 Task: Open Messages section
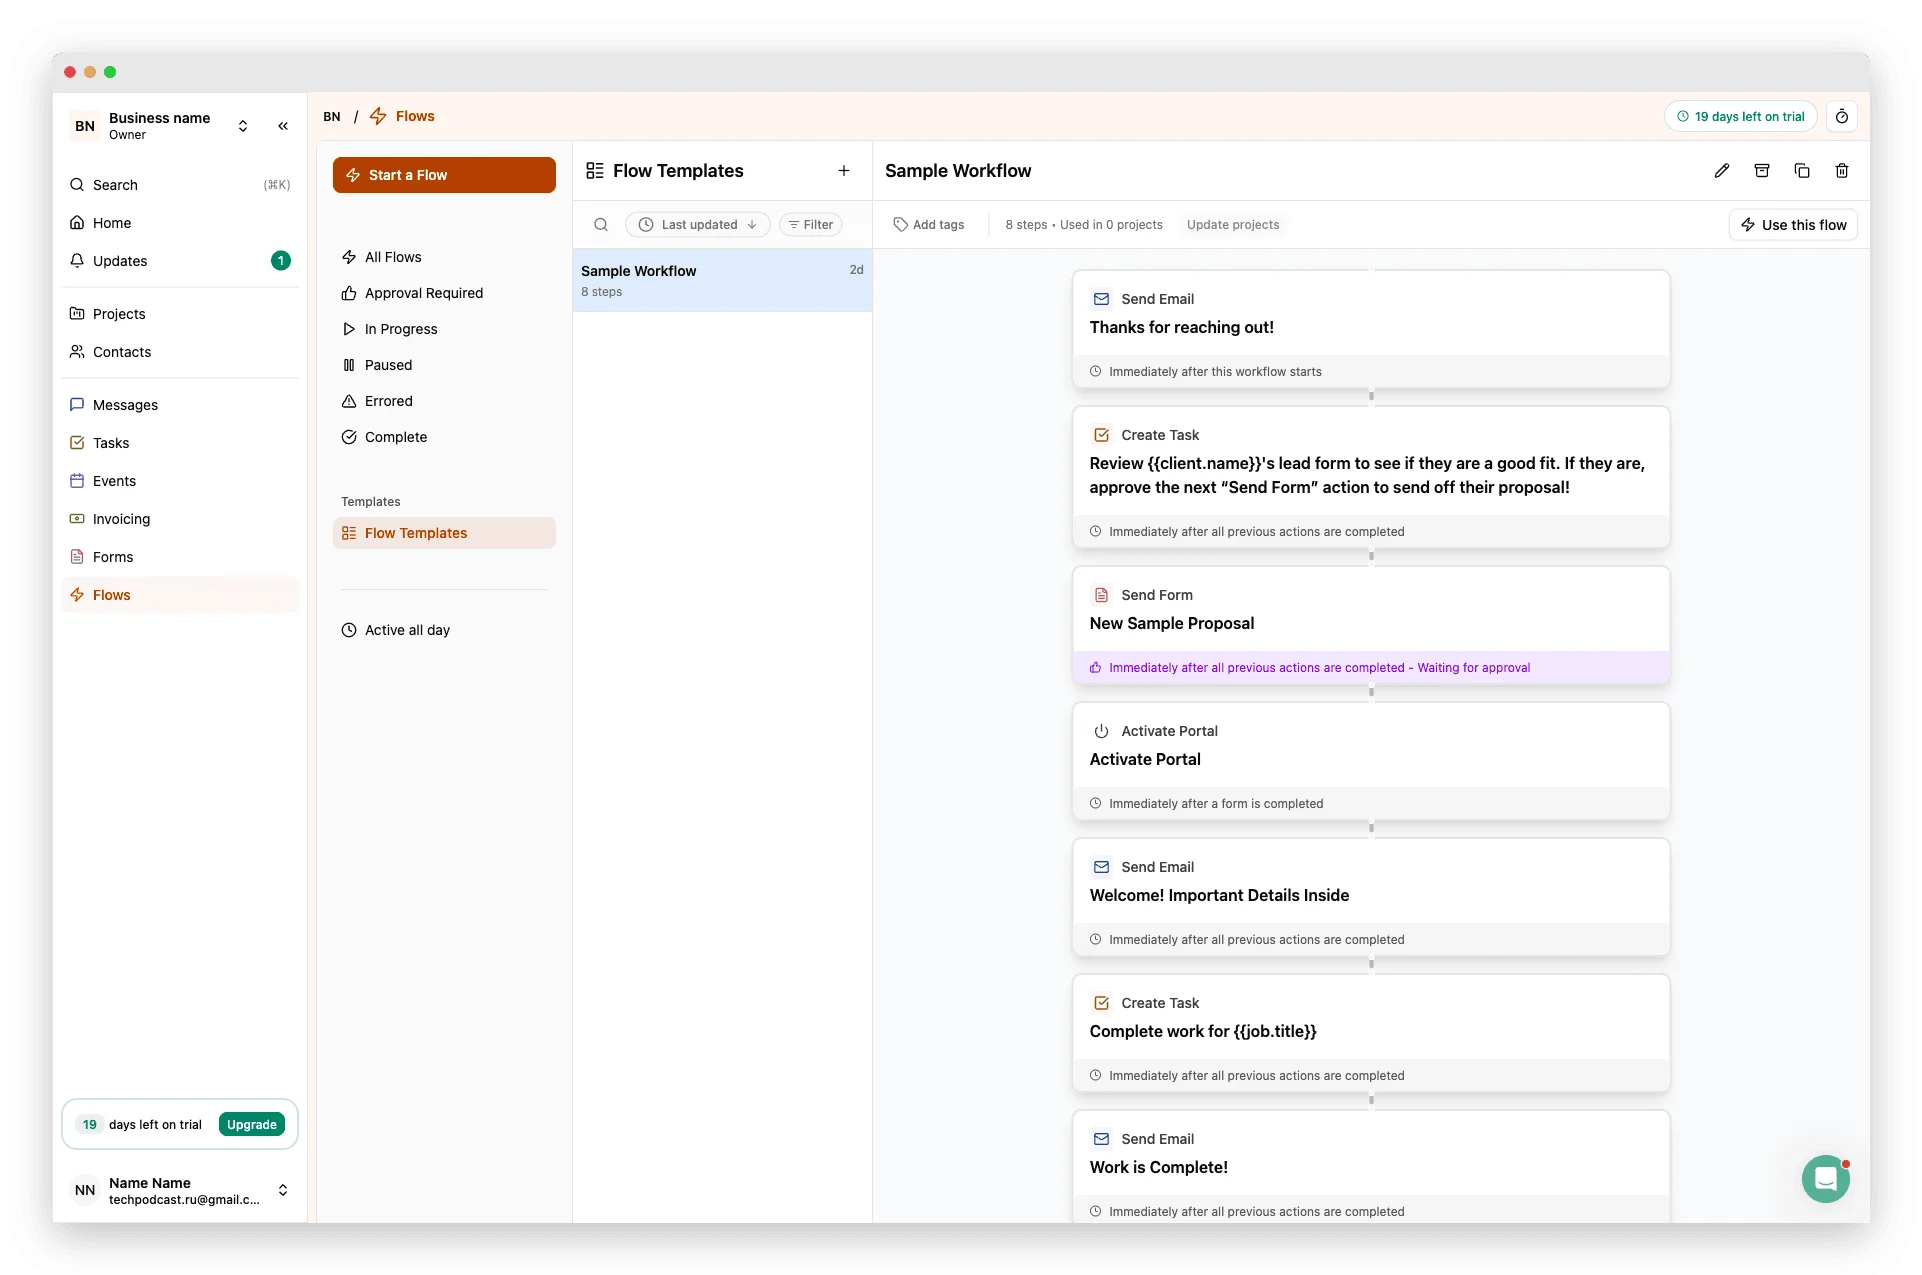pyautogui.click(x=180, y=405)
